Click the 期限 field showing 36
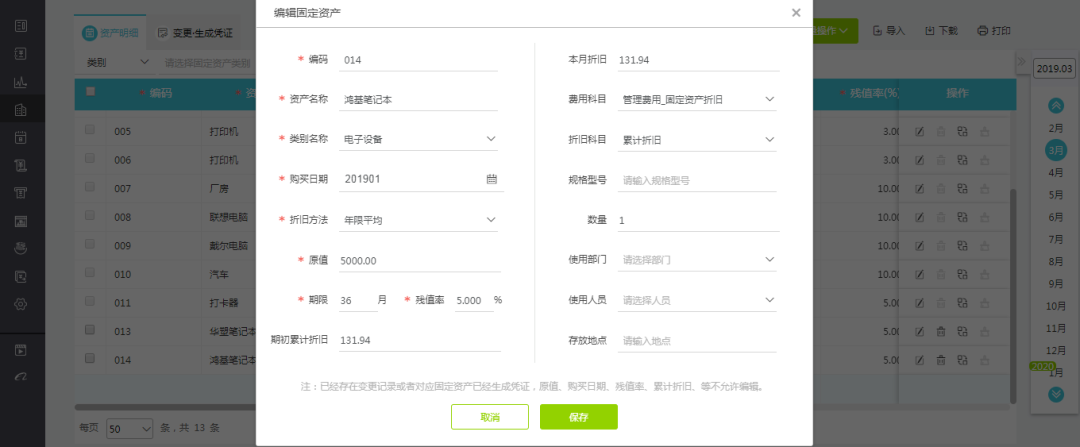Screen dimensions: 1080x447 click(358, 300)
